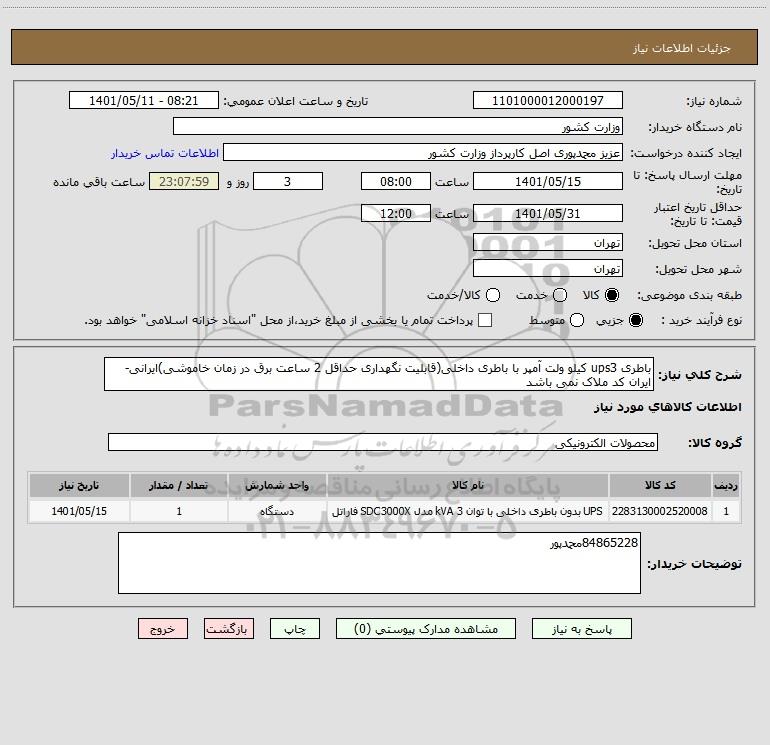The height and width of the screenshot is (745, 770).
Task: Click the تاریخ نیاز column header
Action: 79,485
